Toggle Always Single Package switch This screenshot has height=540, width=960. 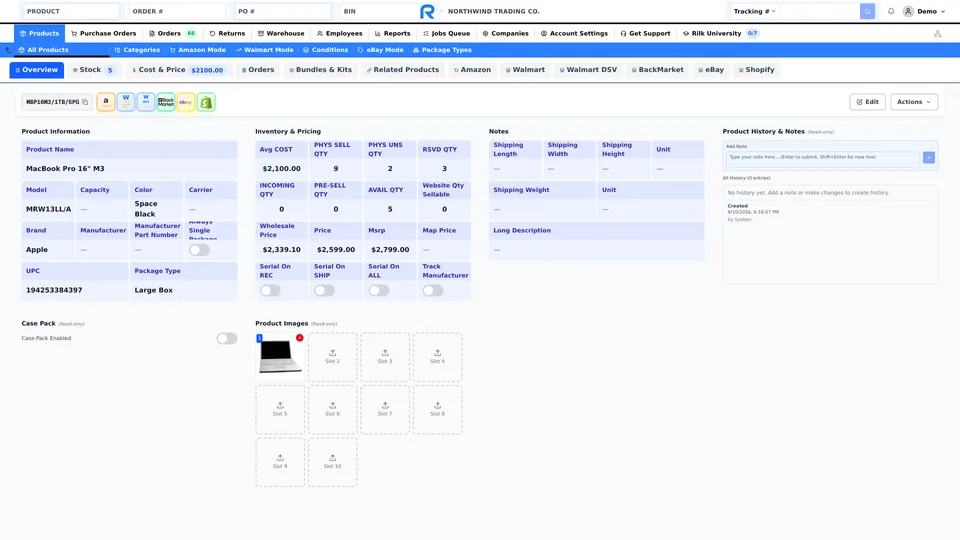pos(200,250)
